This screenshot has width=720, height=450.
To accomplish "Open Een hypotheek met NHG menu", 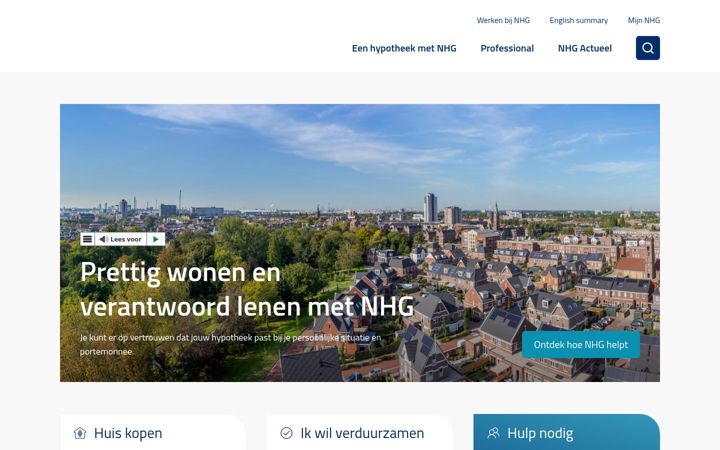I will click(404, 48).
